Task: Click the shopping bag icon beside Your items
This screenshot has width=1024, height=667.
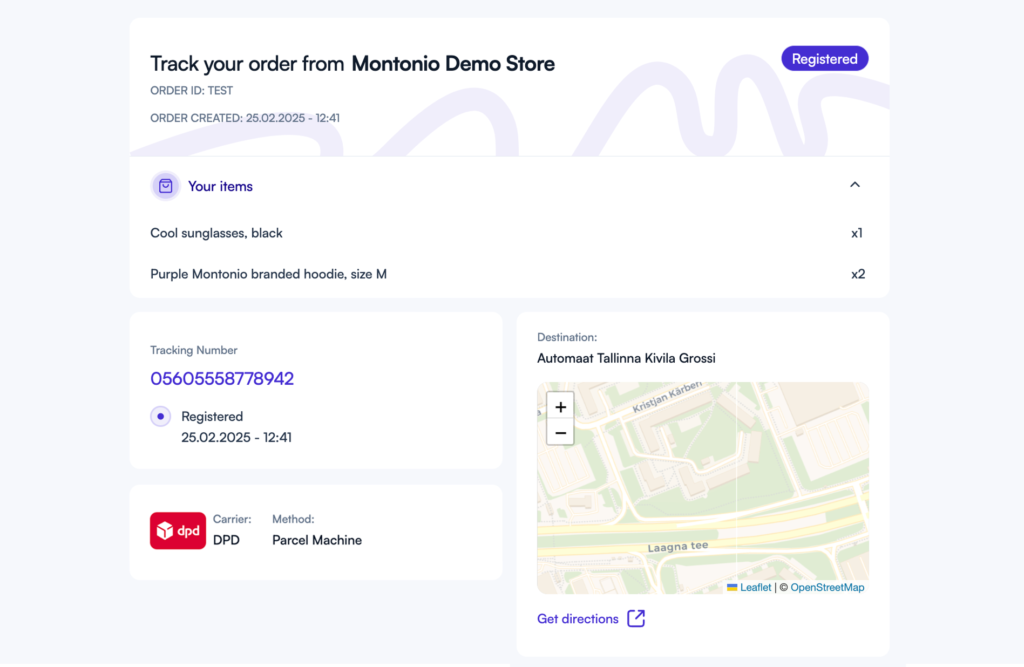Action: (165, 186)
